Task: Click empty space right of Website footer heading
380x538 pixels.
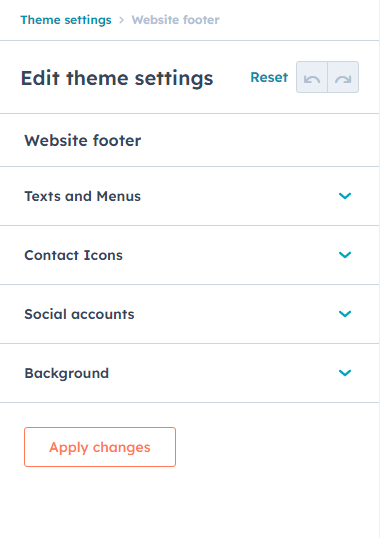Action: point(257,140)
